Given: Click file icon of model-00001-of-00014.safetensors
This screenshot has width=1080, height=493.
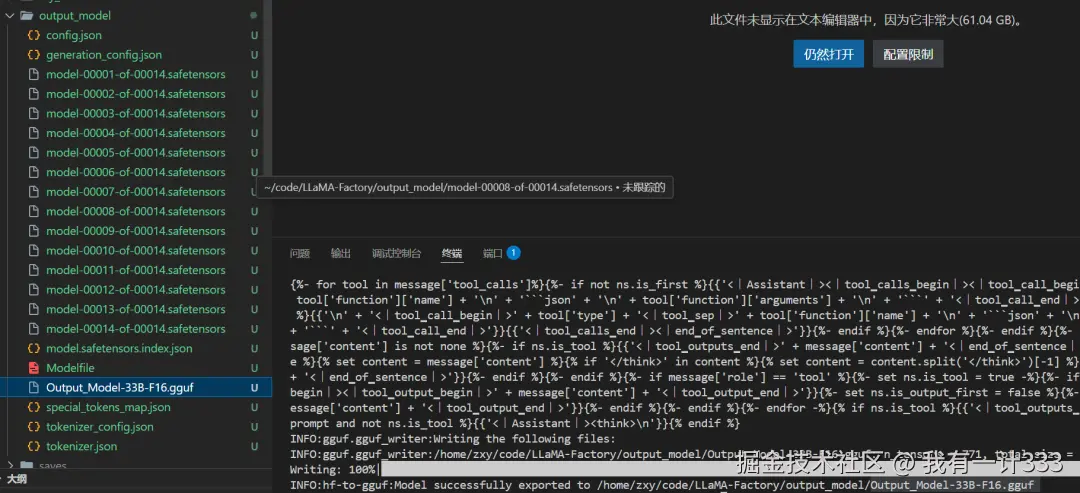Looking at the screenshot, I should click(x=32, y=74).
